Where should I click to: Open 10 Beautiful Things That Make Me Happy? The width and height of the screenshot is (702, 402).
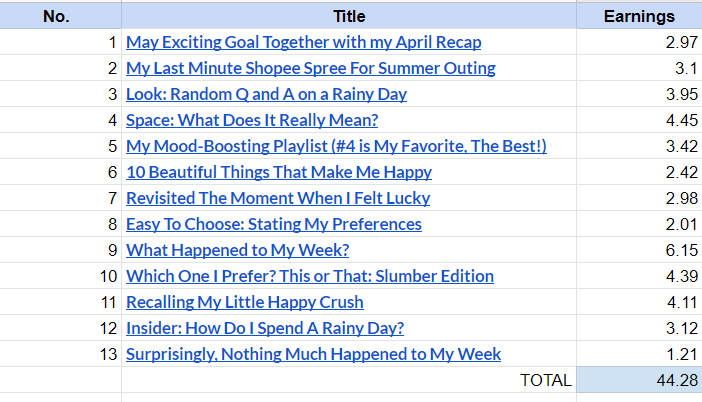click(279, 172)
